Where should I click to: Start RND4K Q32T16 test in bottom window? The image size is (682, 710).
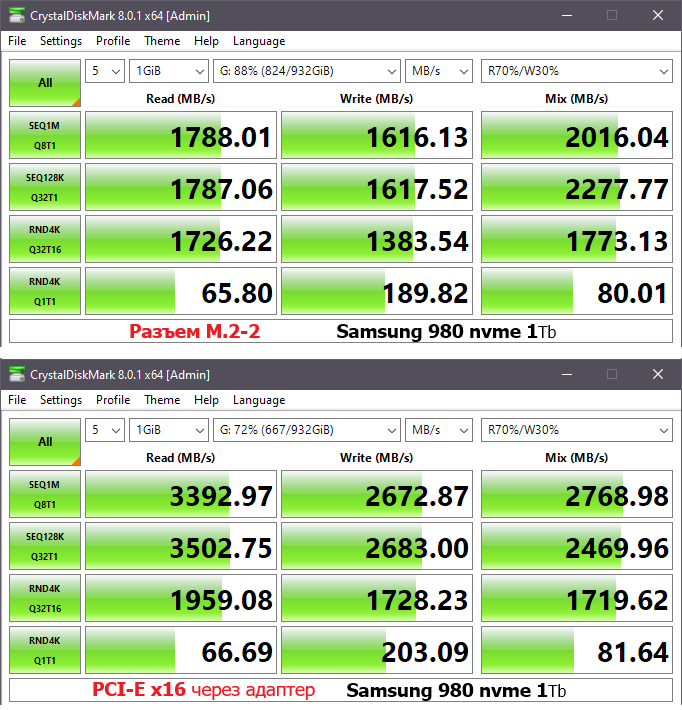(45, 598)
